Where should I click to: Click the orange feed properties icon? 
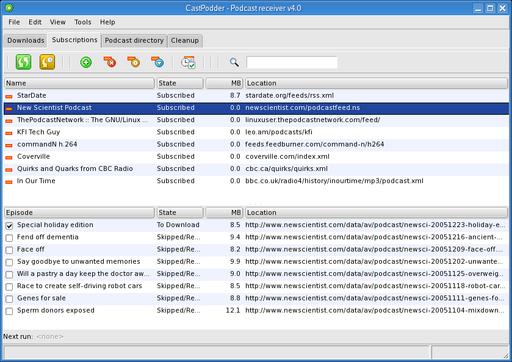point(134,62)
